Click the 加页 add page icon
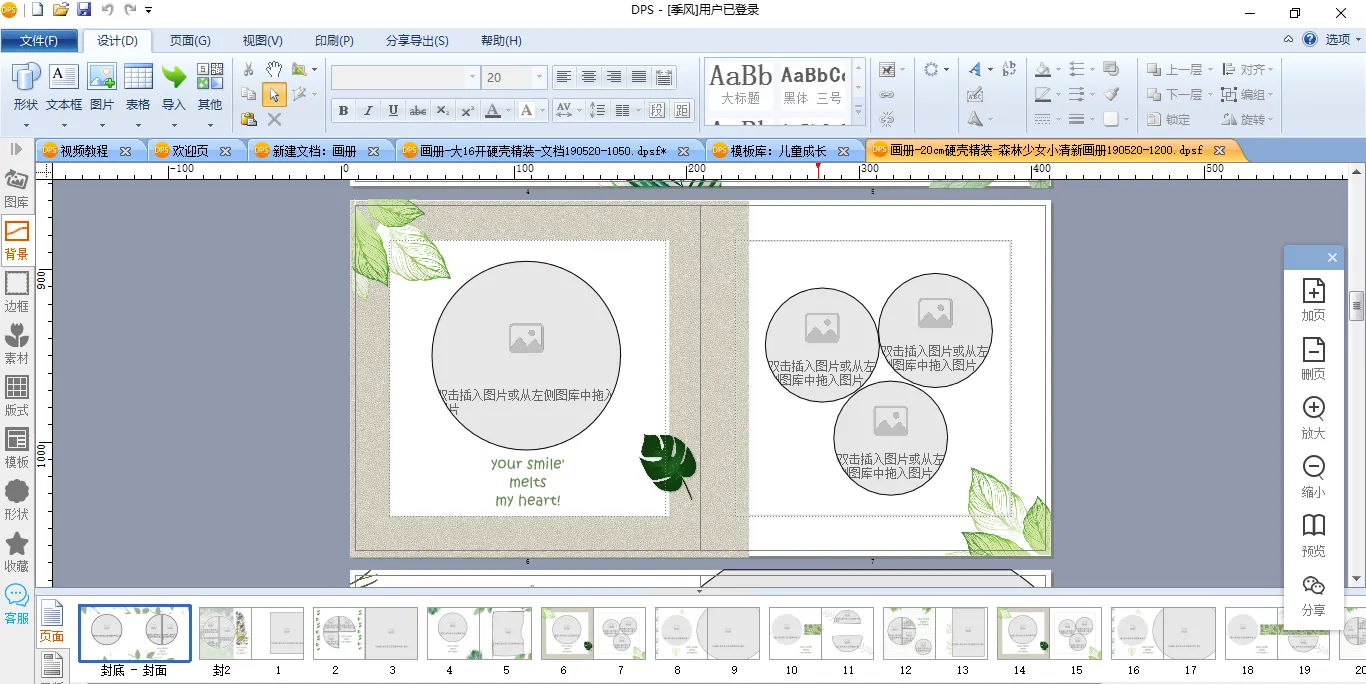Screen dimensions: 1366x684 point(1313,299)
